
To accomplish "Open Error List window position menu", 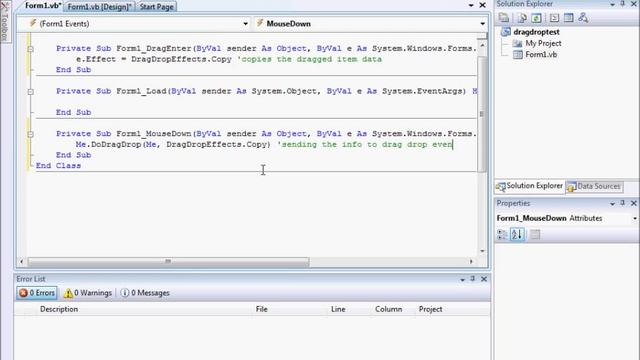I will click(x=462, y=279).
